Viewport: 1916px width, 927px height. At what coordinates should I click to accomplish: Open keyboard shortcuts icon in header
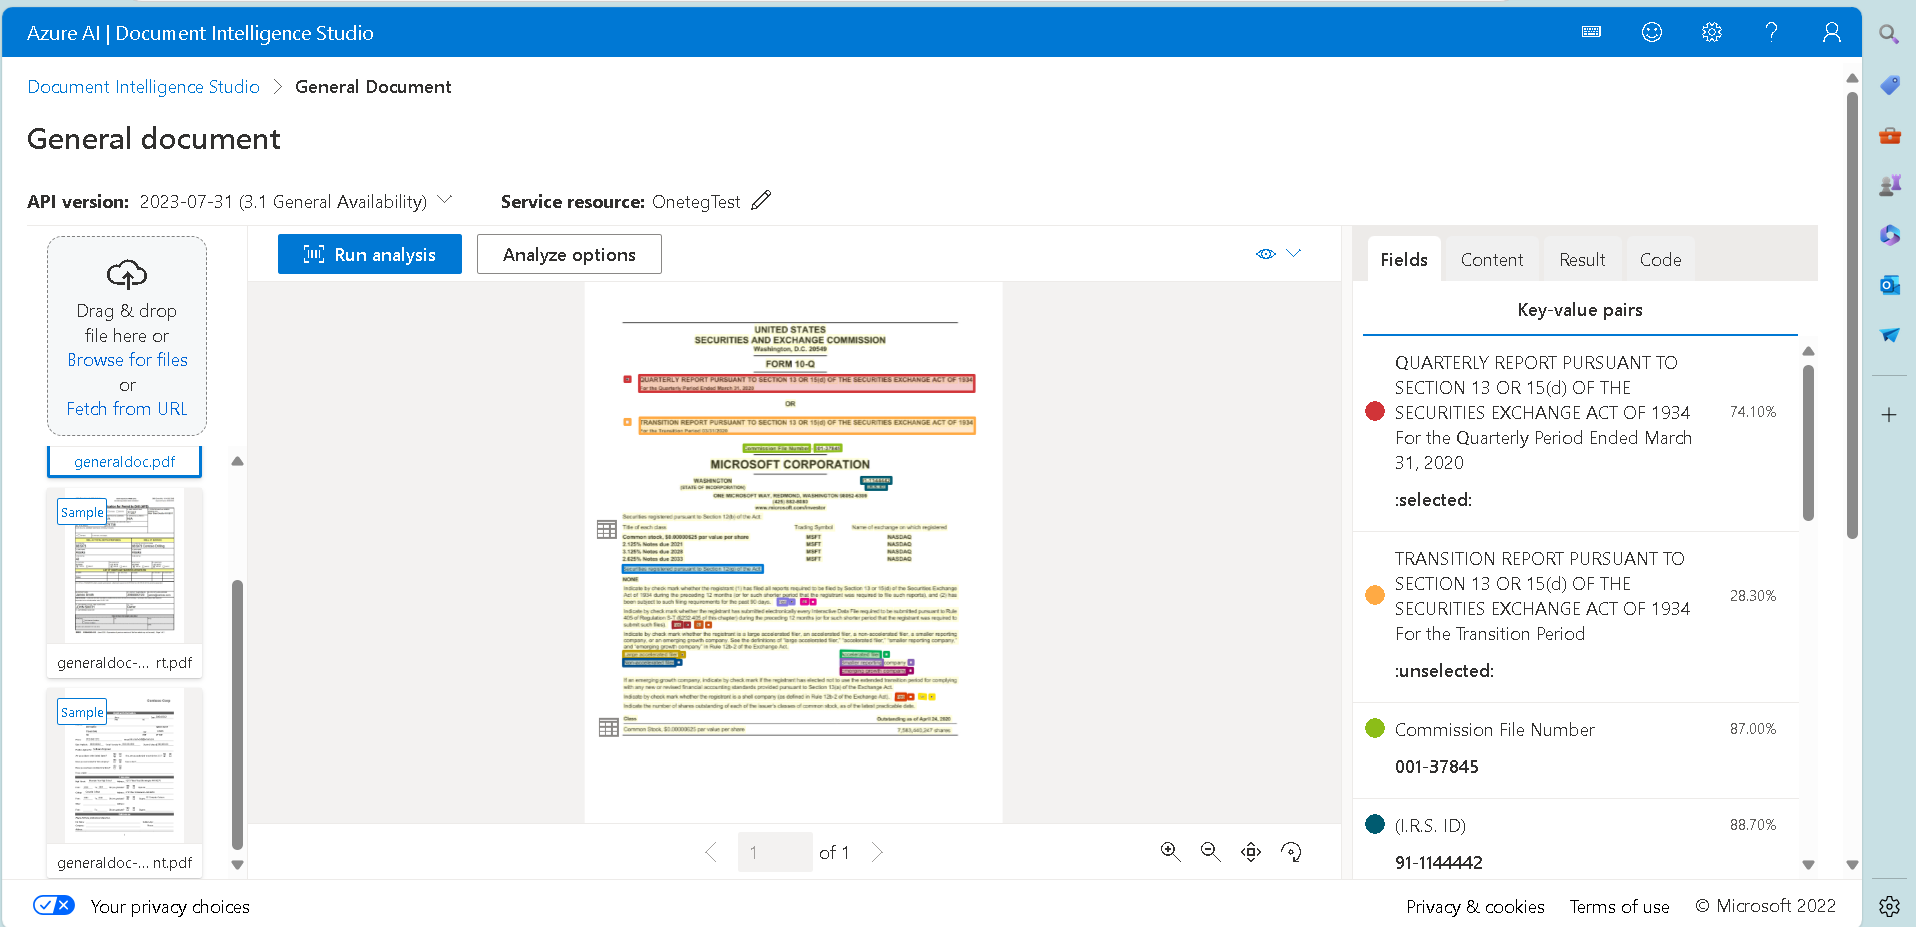(x=1591, y=32)
